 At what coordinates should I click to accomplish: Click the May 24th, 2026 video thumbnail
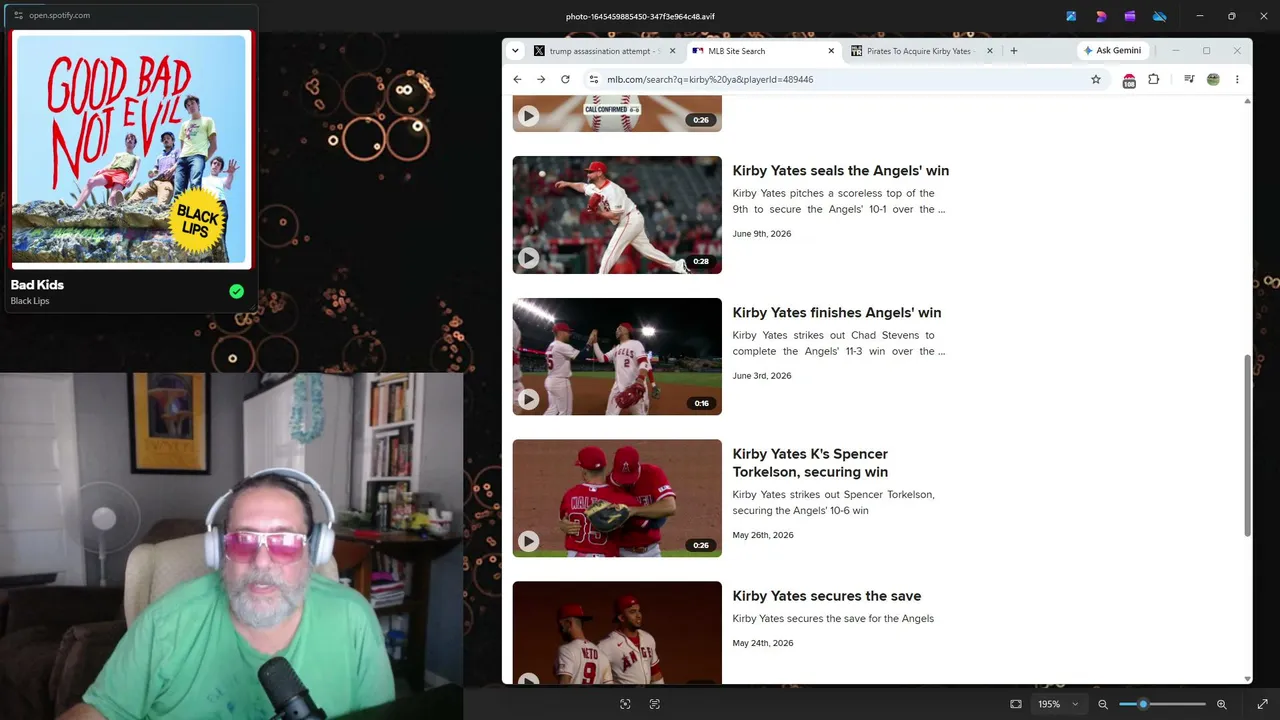(617, 632)
